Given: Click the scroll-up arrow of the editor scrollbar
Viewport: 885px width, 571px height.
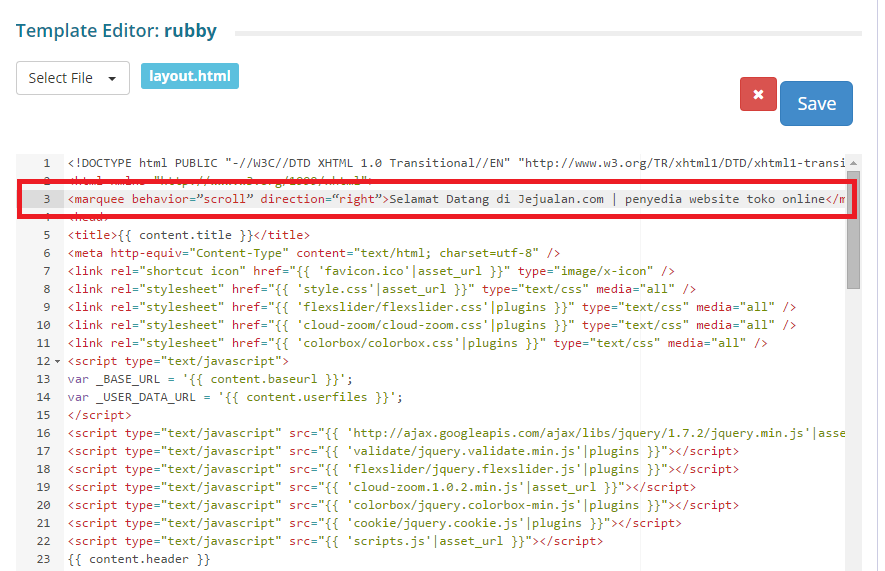Looking at the screenshot, I should click(853, 163).
